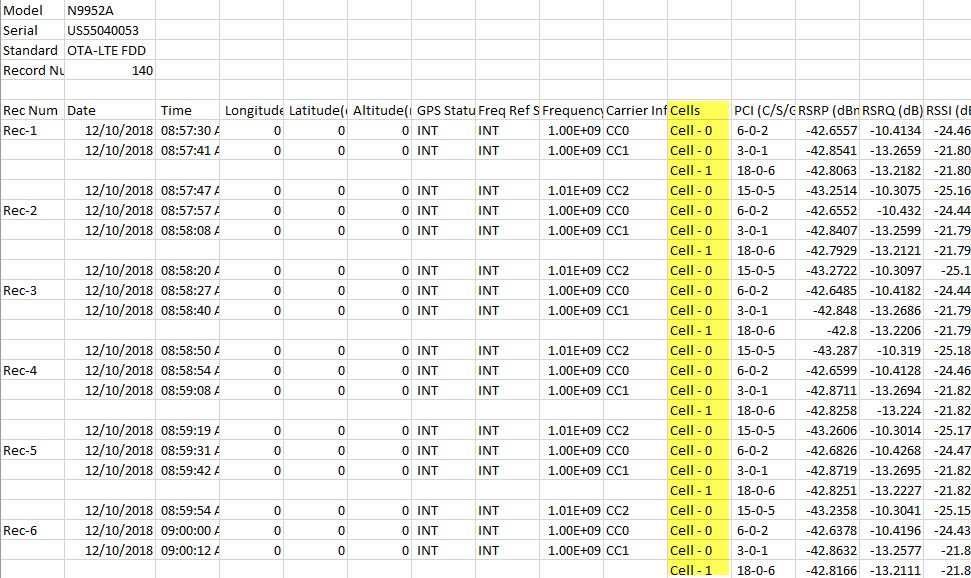Click the Latitude column header

[316, 110]
